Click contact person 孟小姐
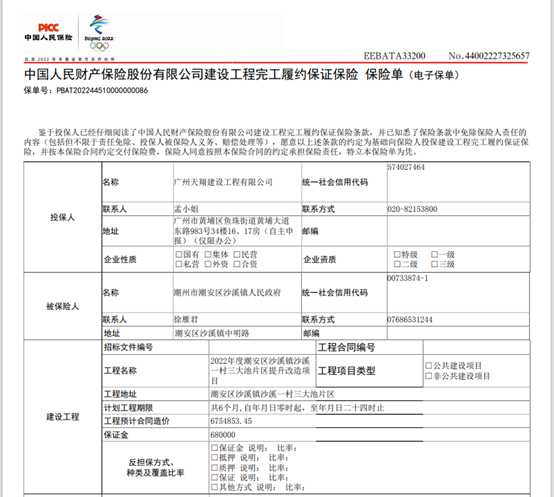 [186, 209]
